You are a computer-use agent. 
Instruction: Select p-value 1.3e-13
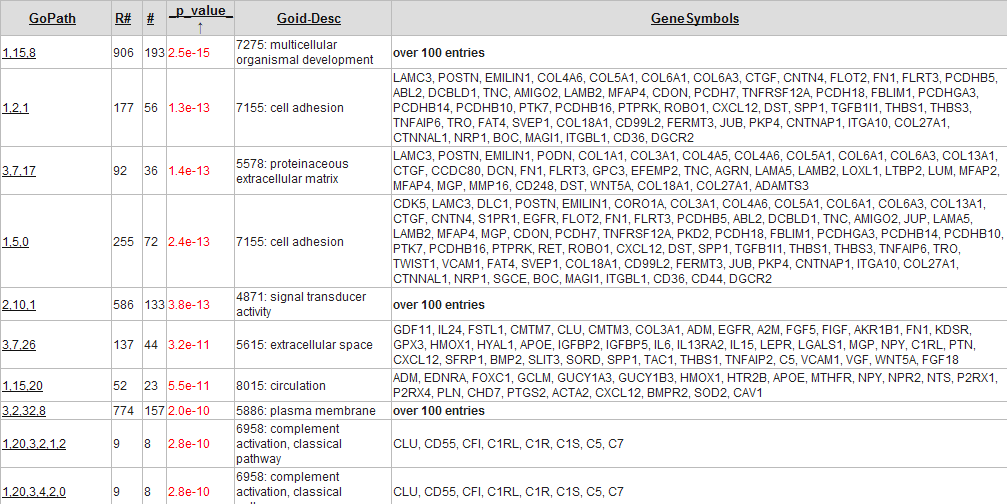(188, 107)
